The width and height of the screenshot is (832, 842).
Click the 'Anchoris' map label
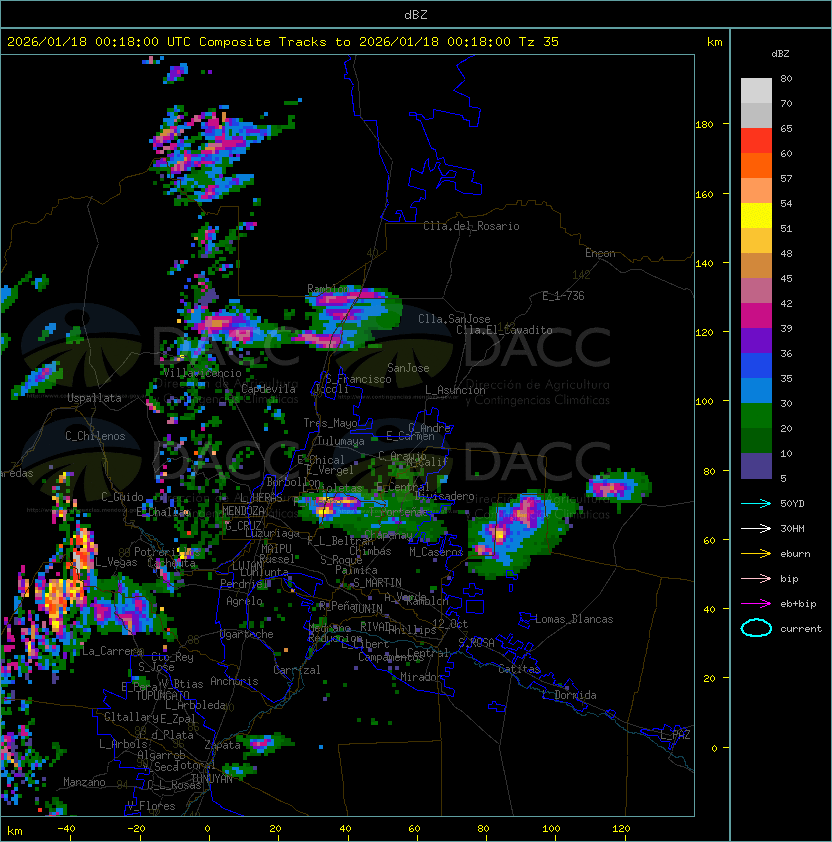[234, 681]
